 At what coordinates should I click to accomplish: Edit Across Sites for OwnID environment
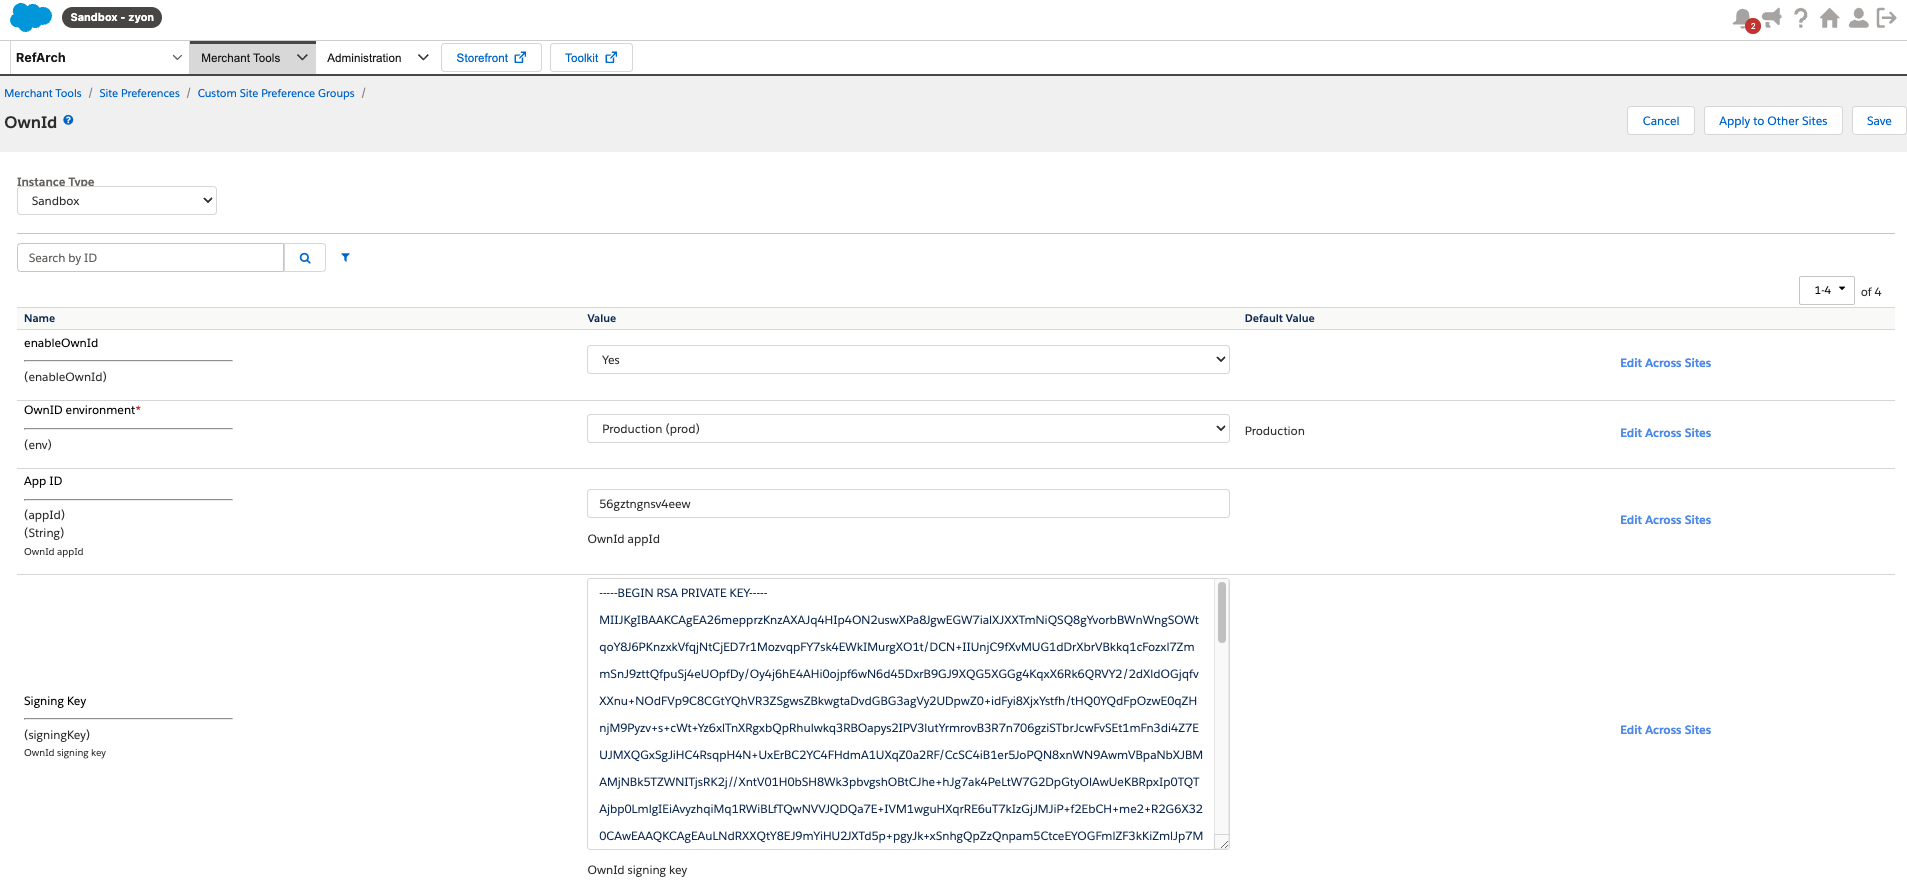click(x=1665, y=433)
